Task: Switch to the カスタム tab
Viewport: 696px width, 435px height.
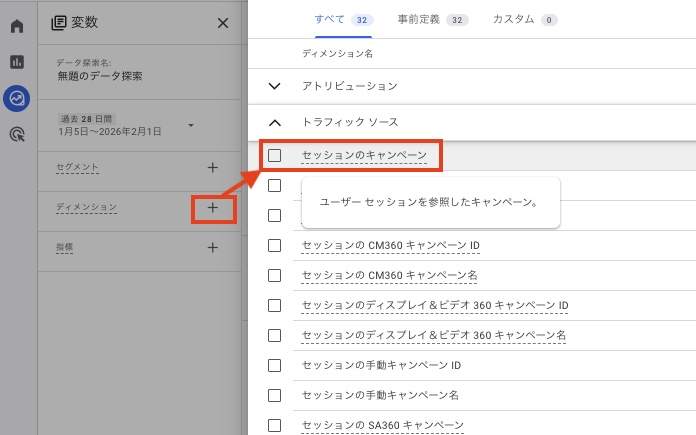Action: point(525,20)
